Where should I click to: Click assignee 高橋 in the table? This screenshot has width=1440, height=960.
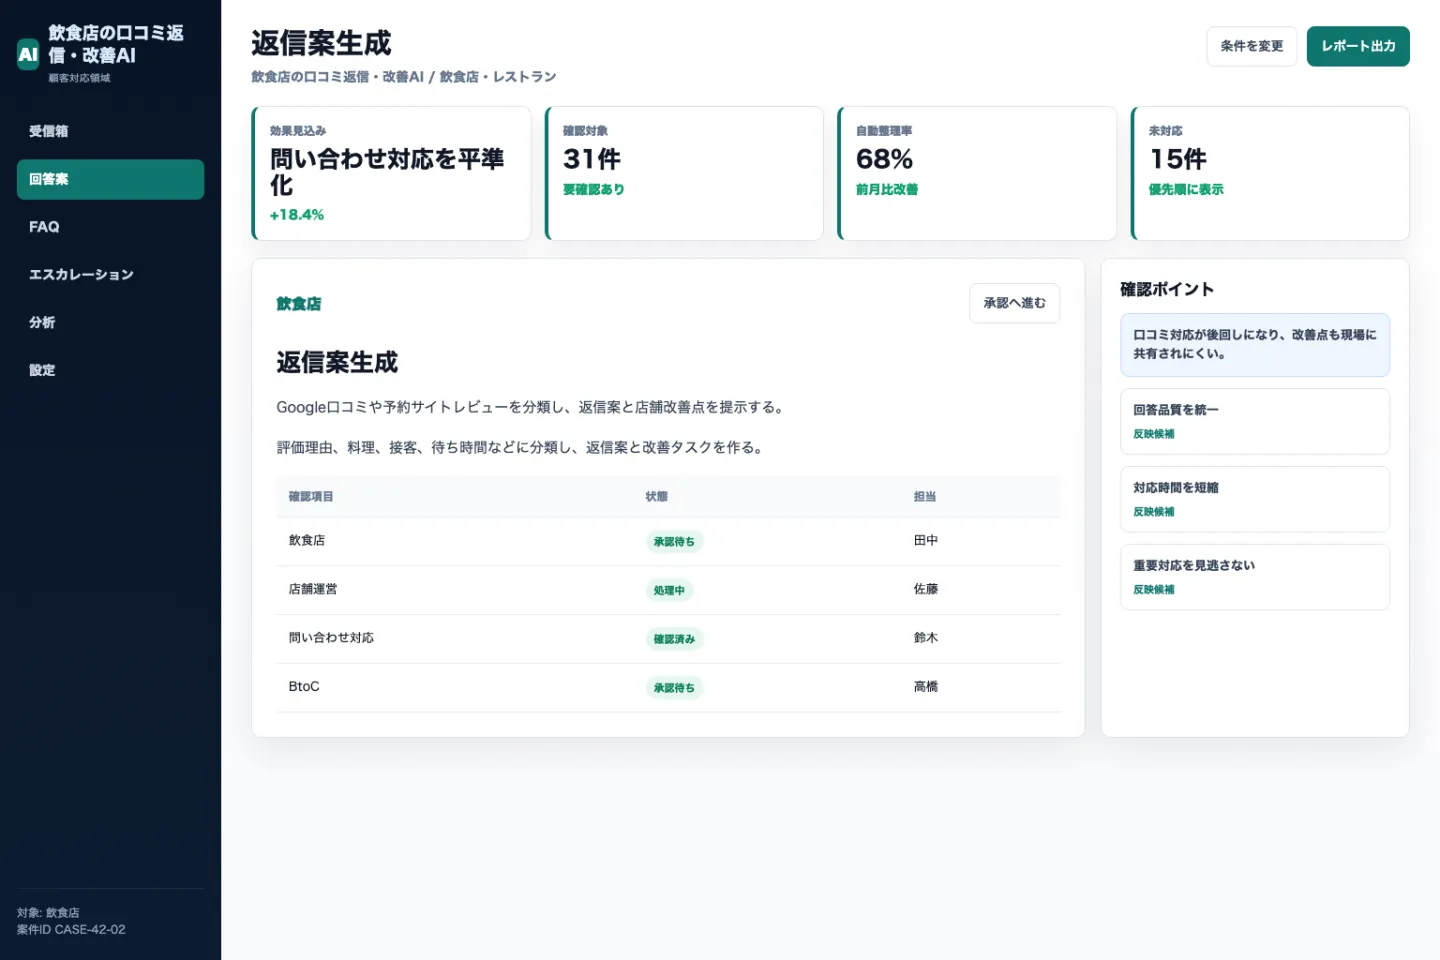click(x=926, y=686)
